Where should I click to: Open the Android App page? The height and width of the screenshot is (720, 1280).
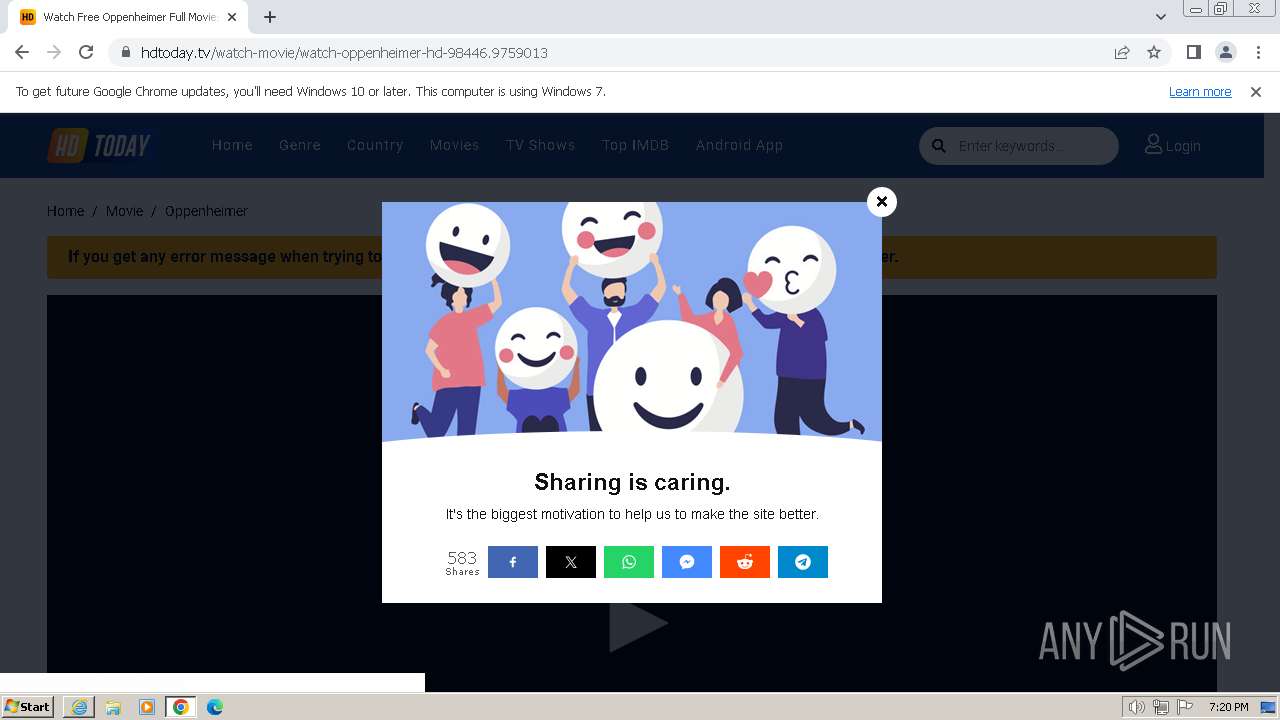pos(739,145)
